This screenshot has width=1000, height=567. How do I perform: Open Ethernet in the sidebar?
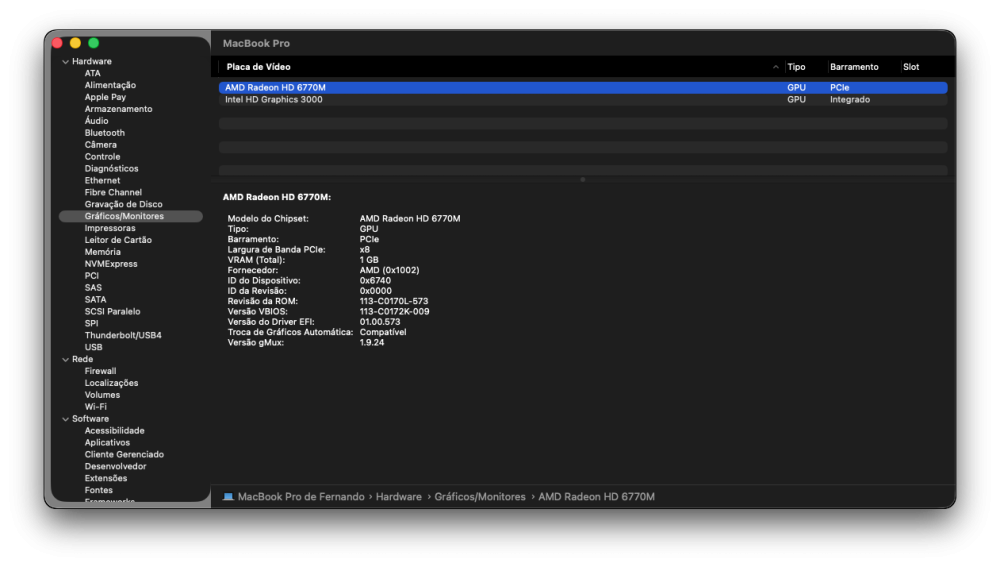point(102,180)
